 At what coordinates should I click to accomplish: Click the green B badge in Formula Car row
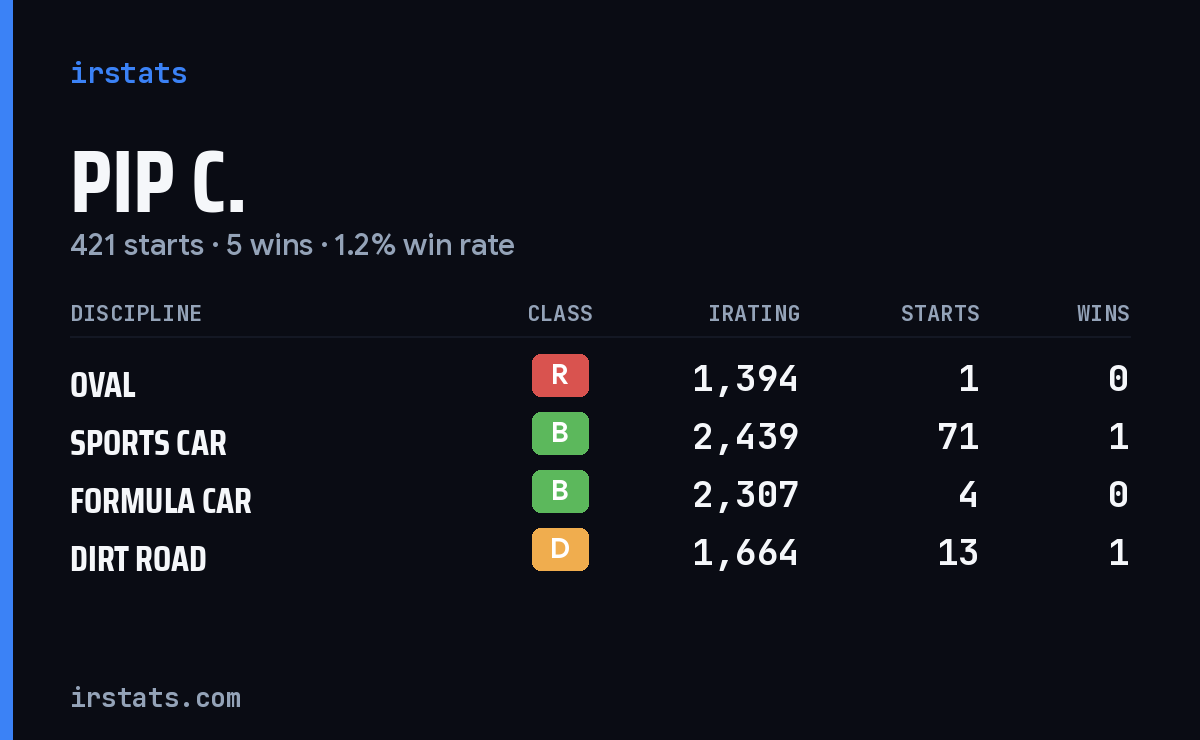560,491
